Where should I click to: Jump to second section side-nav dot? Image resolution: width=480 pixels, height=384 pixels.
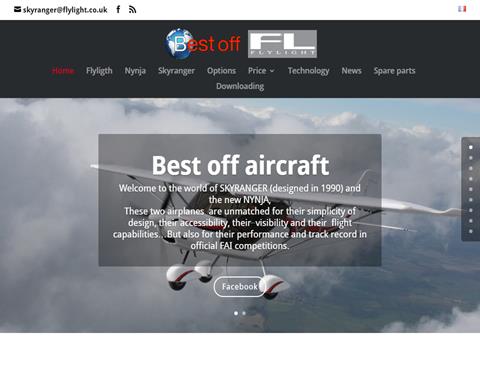click(x=471, y=158)
